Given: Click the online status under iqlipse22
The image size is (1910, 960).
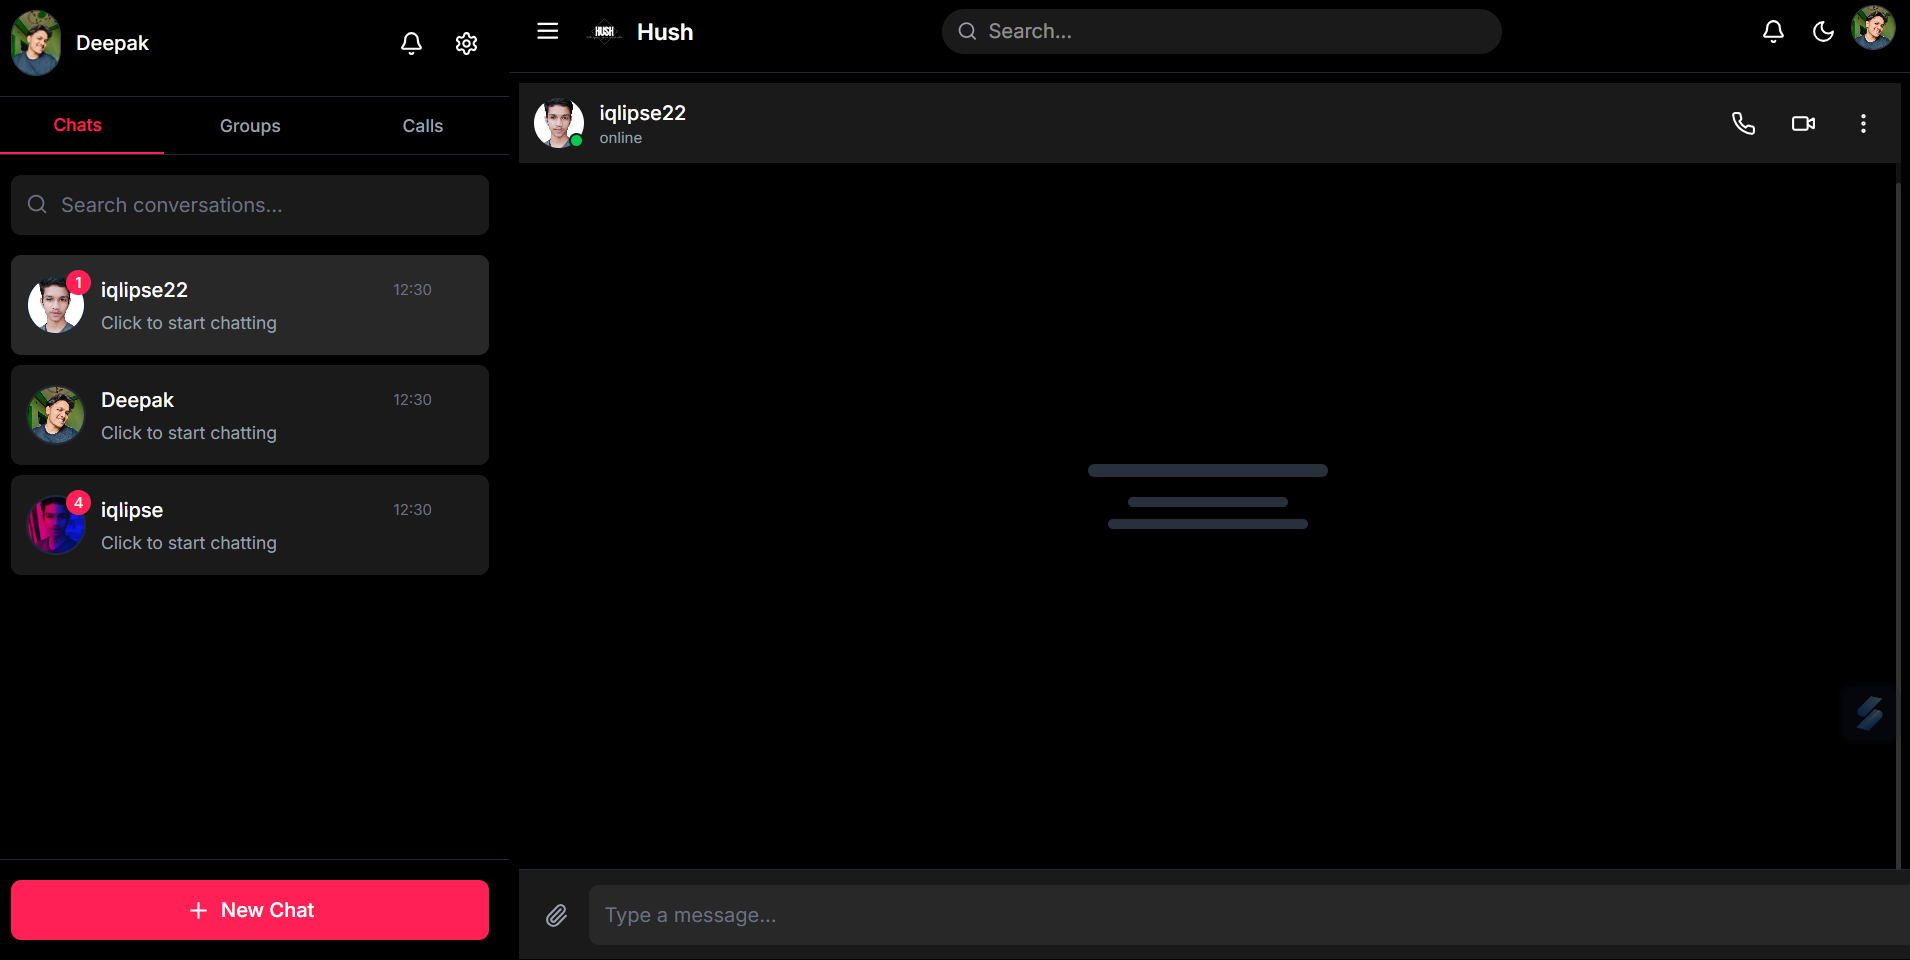Looking at the screenshot, I should coord(620,138).
